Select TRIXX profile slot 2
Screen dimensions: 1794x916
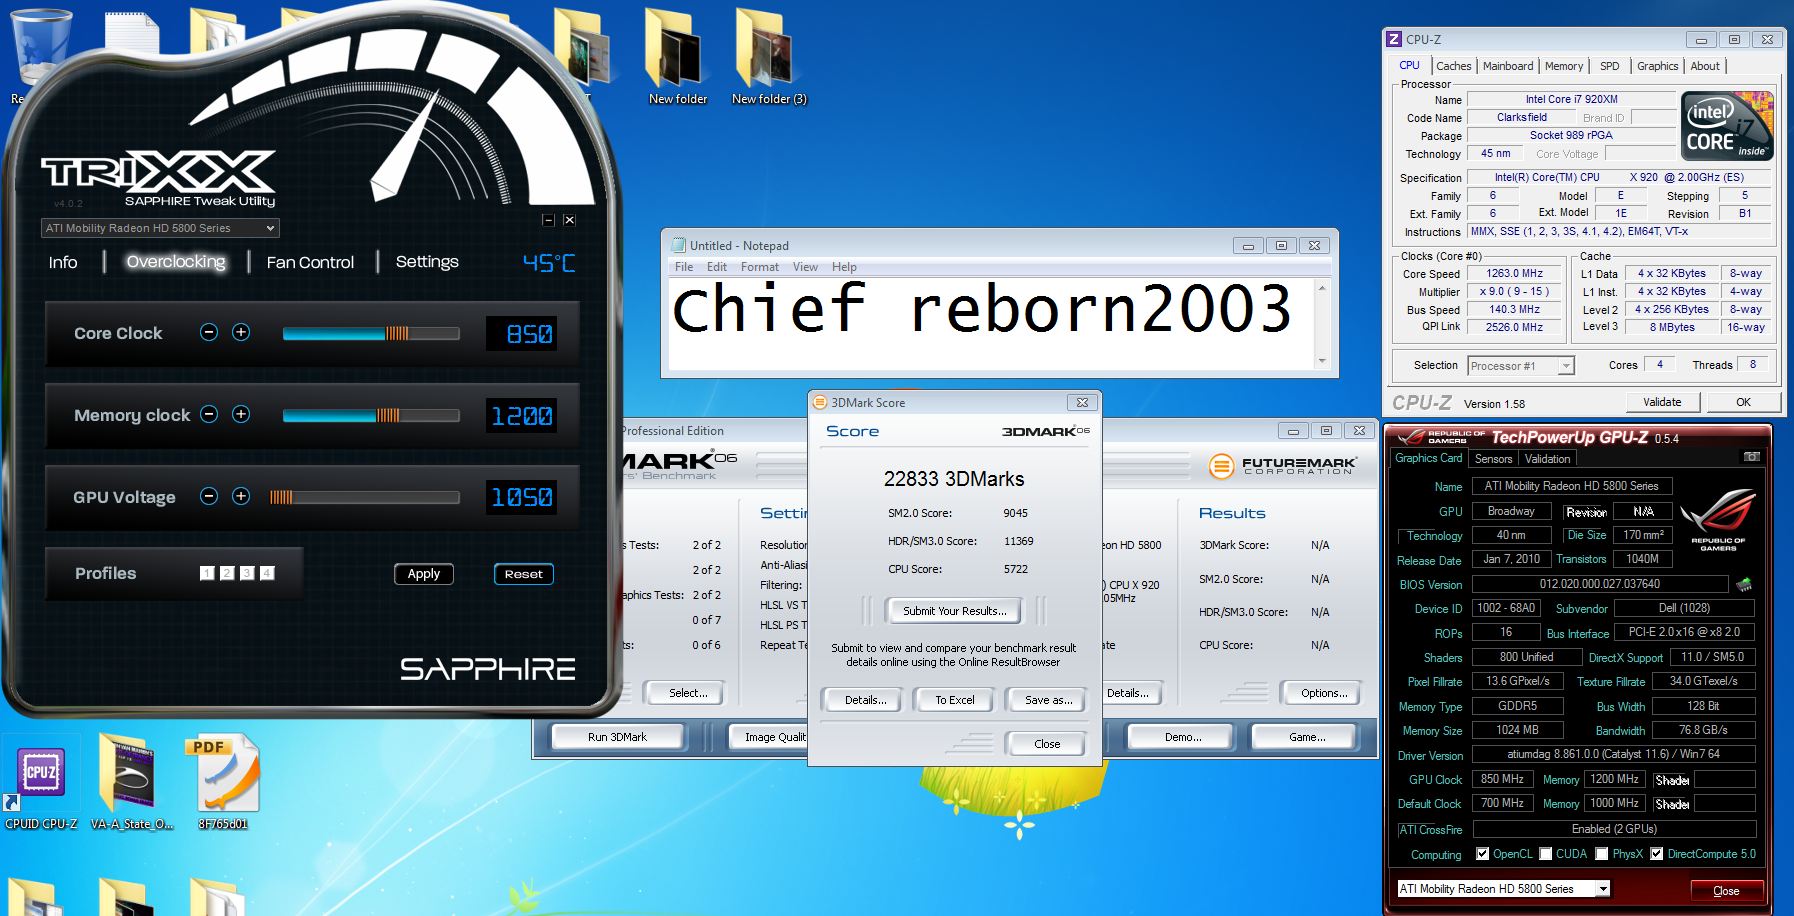click(227, 573)
